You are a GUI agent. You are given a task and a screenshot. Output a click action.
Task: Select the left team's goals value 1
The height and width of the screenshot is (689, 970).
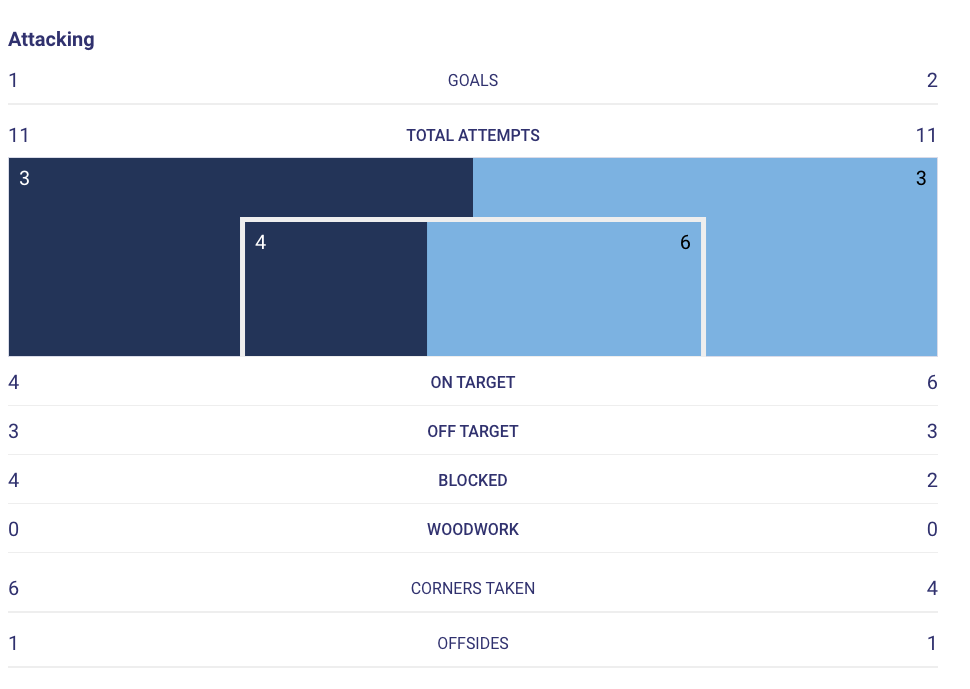(13, 81)
